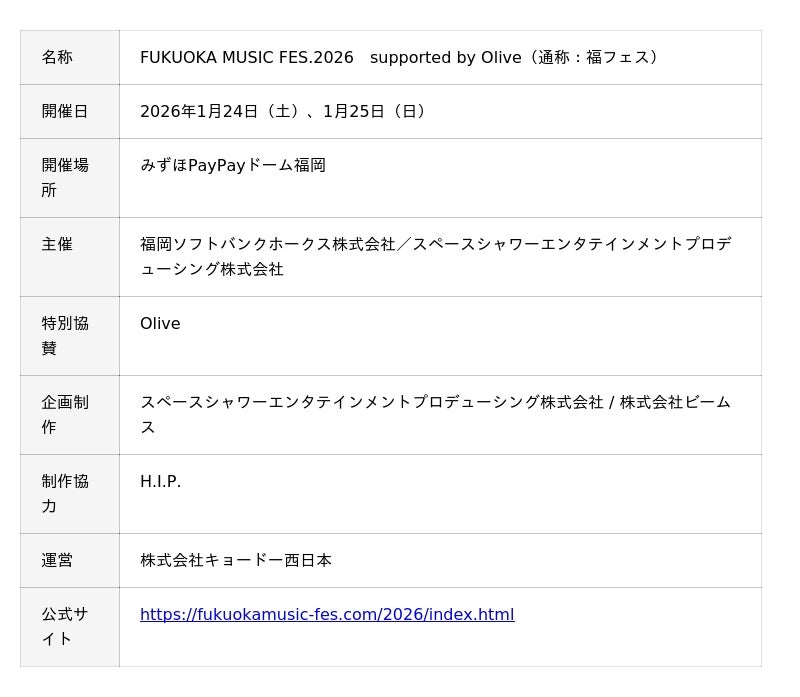Screen dimensions: 800x697
Task: Click the 通称：福フェス nickname text
Action: (595, 58)
